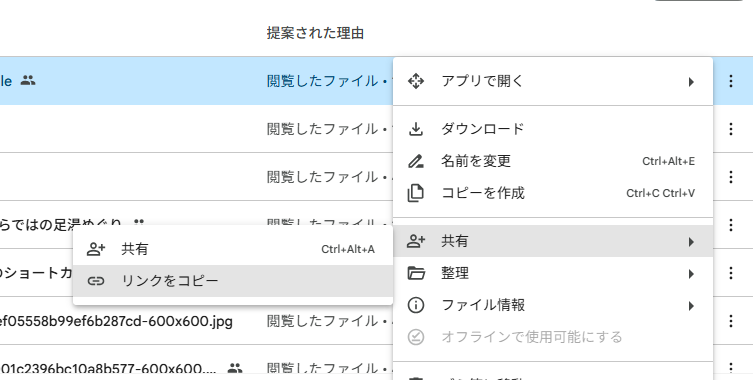The height and width of the screenshot is (380, 753).
Task: Click the move-arrows icon beside アプリで開く
Action: (415, 81)
